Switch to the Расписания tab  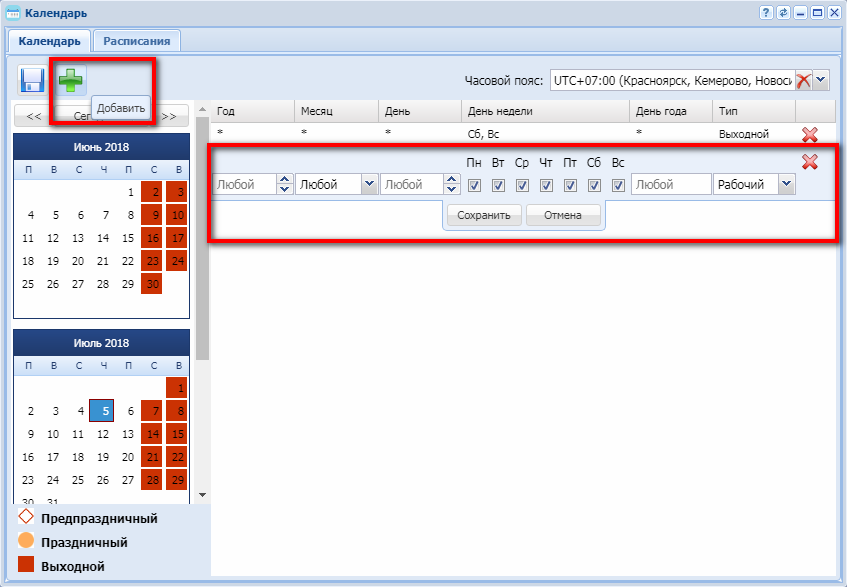[136, 41]
